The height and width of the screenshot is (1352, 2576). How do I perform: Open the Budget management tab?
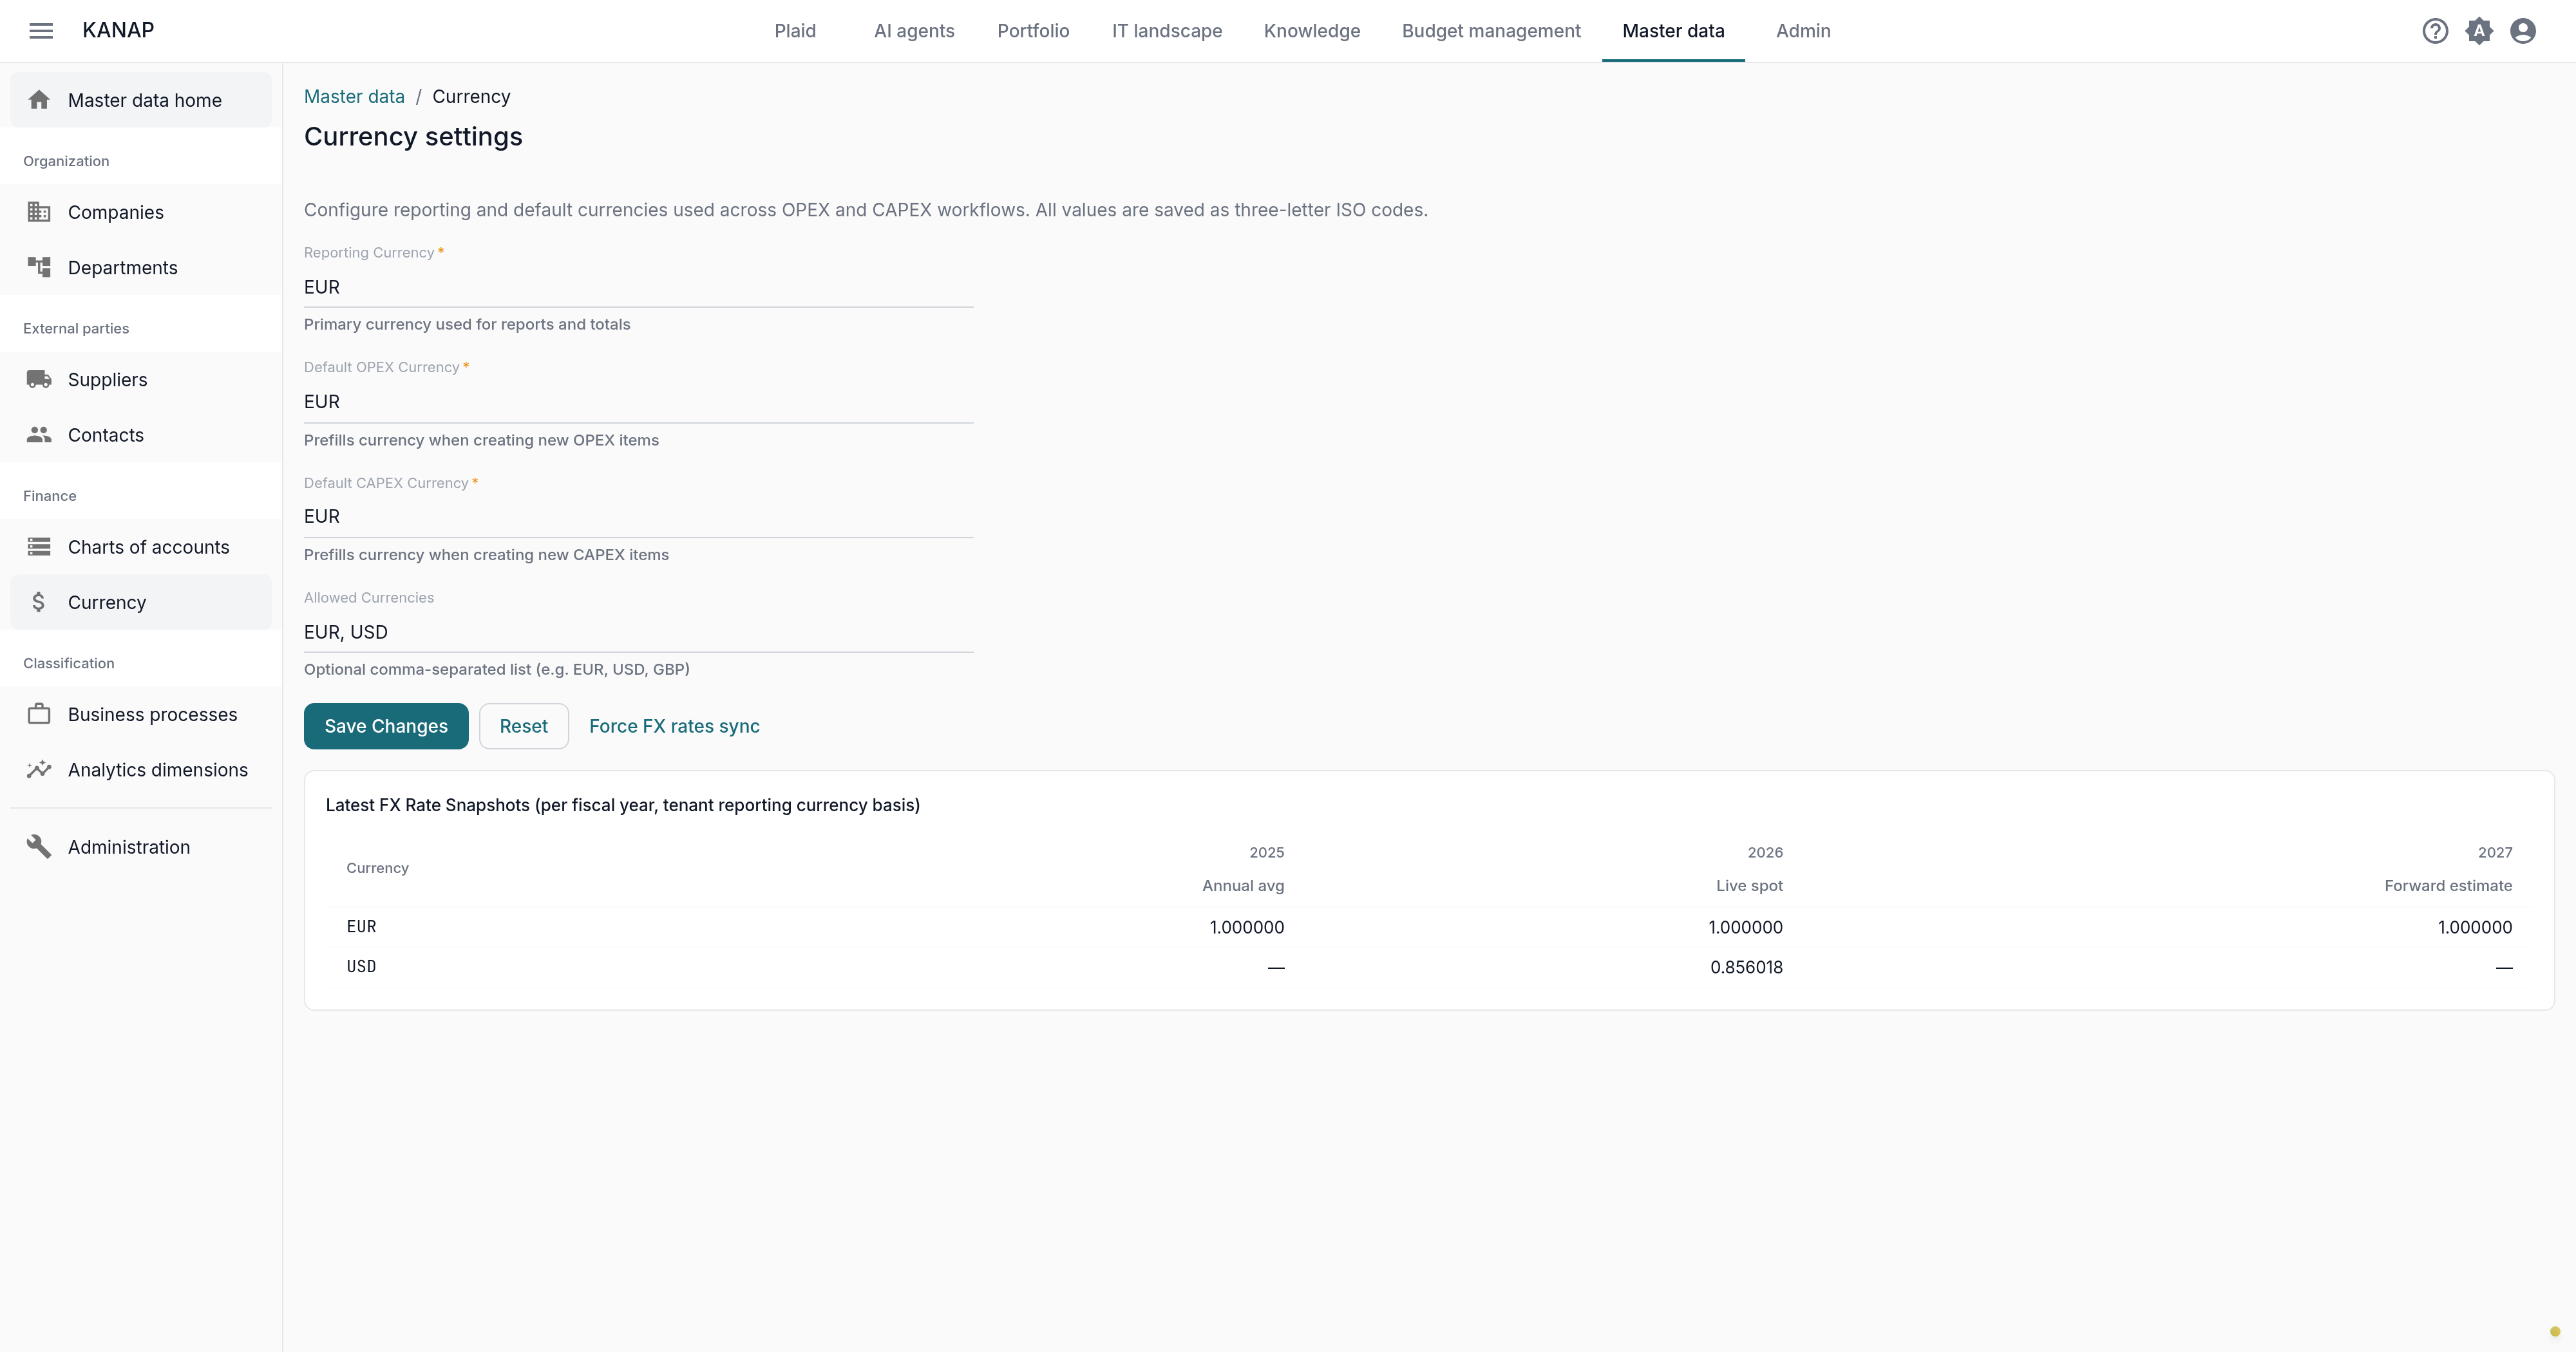(1491, 31)
